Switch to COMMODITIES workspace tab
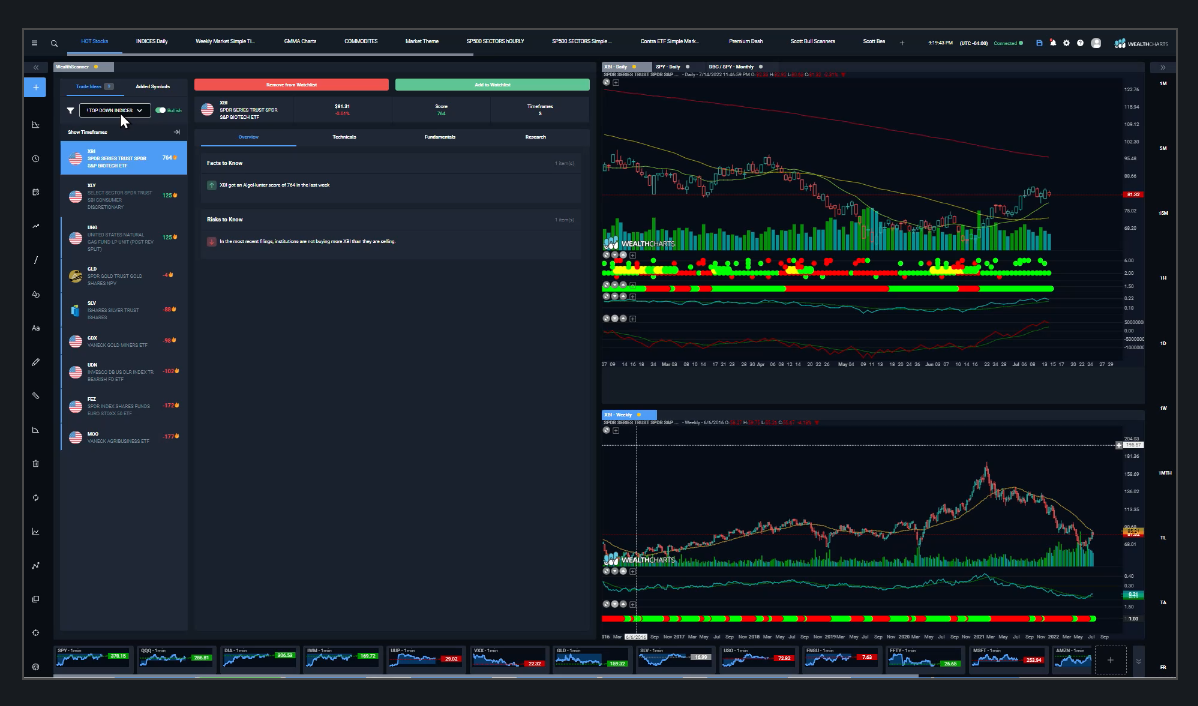Image resolution: width=1198 pixels, height=706 pixels. (361, 41)
